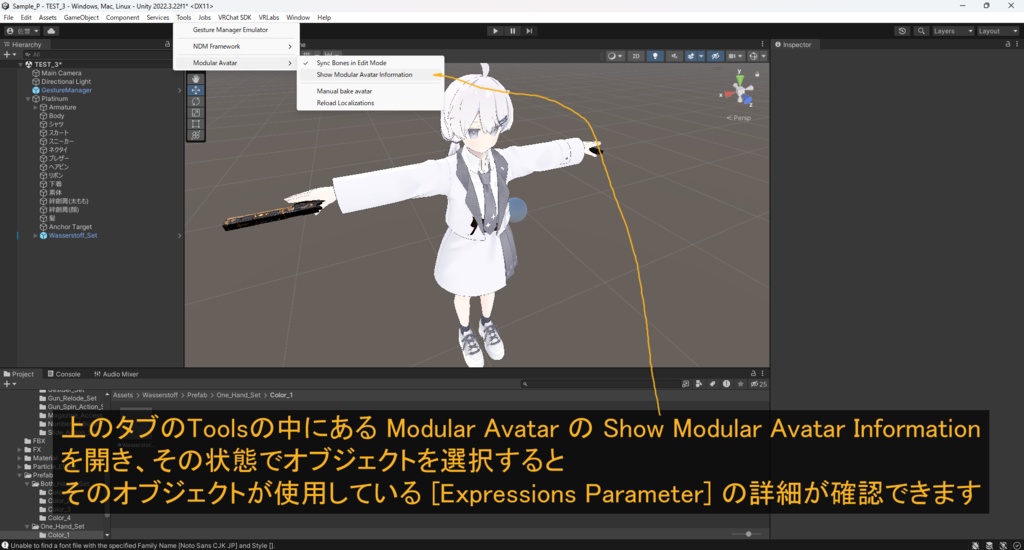Toggle Persp projection label under gizmo
The image size is (1024, 550).
tap(739, 118)
